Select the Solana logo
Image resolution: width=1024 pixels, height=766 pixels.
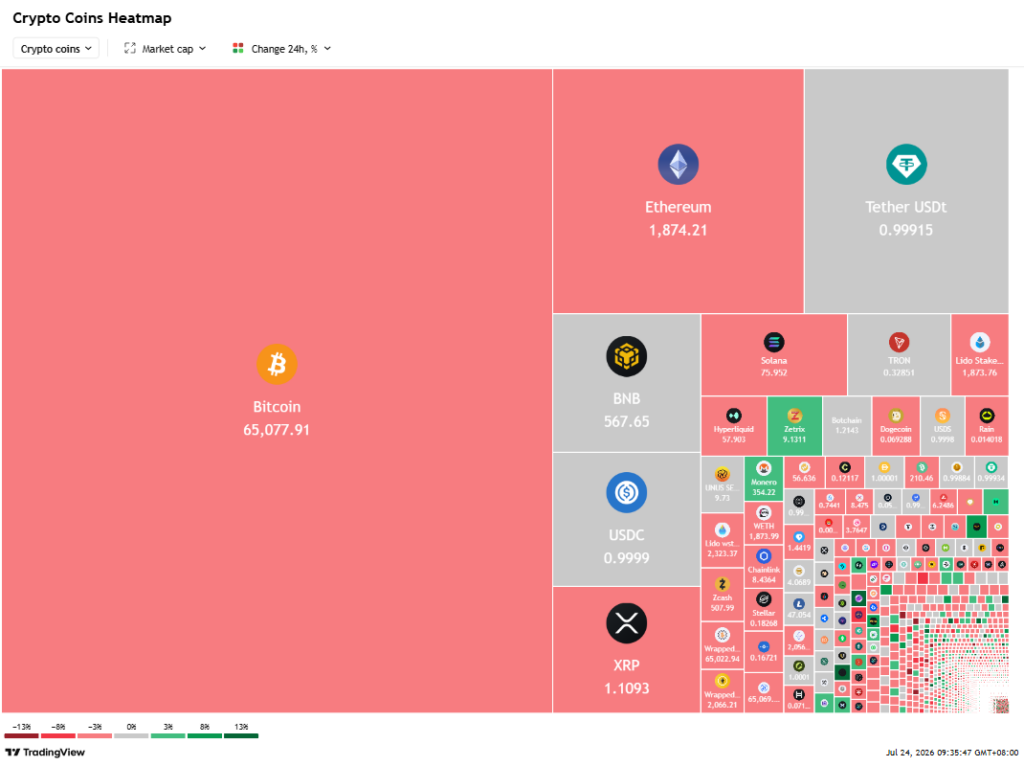coord(774,342)
